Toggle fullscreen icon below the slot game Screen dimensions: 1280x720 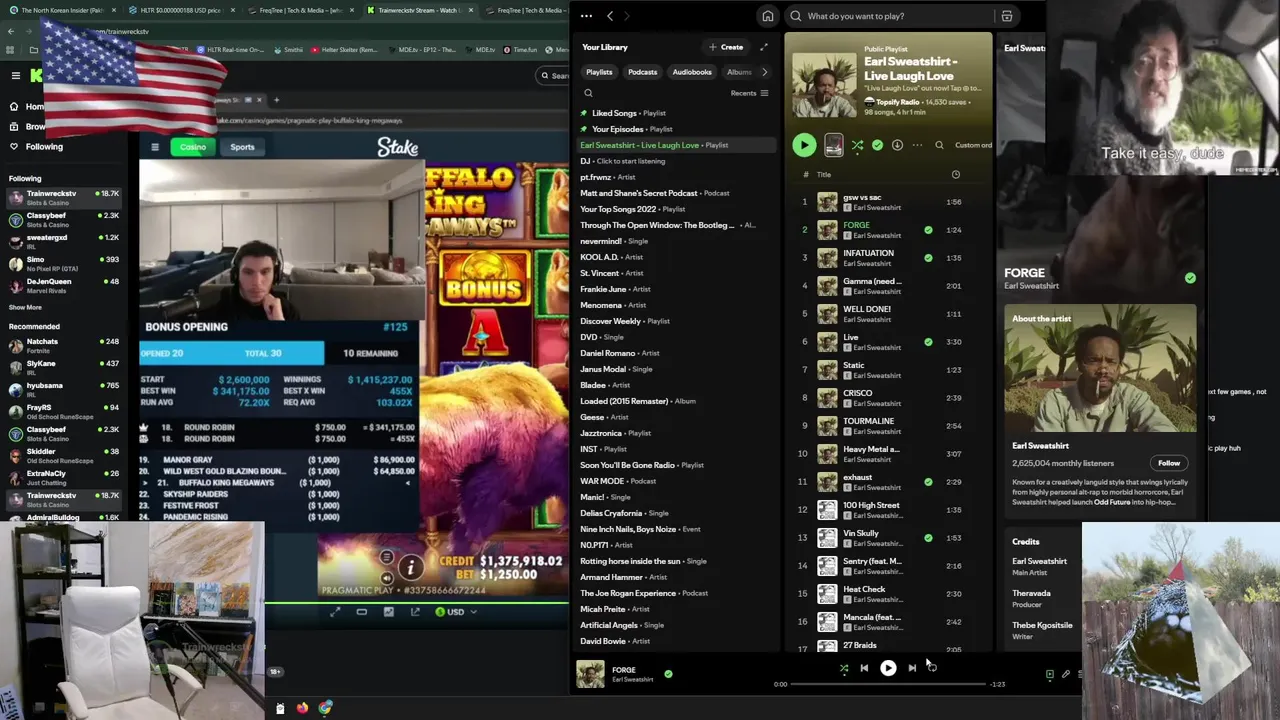point(335,612)
